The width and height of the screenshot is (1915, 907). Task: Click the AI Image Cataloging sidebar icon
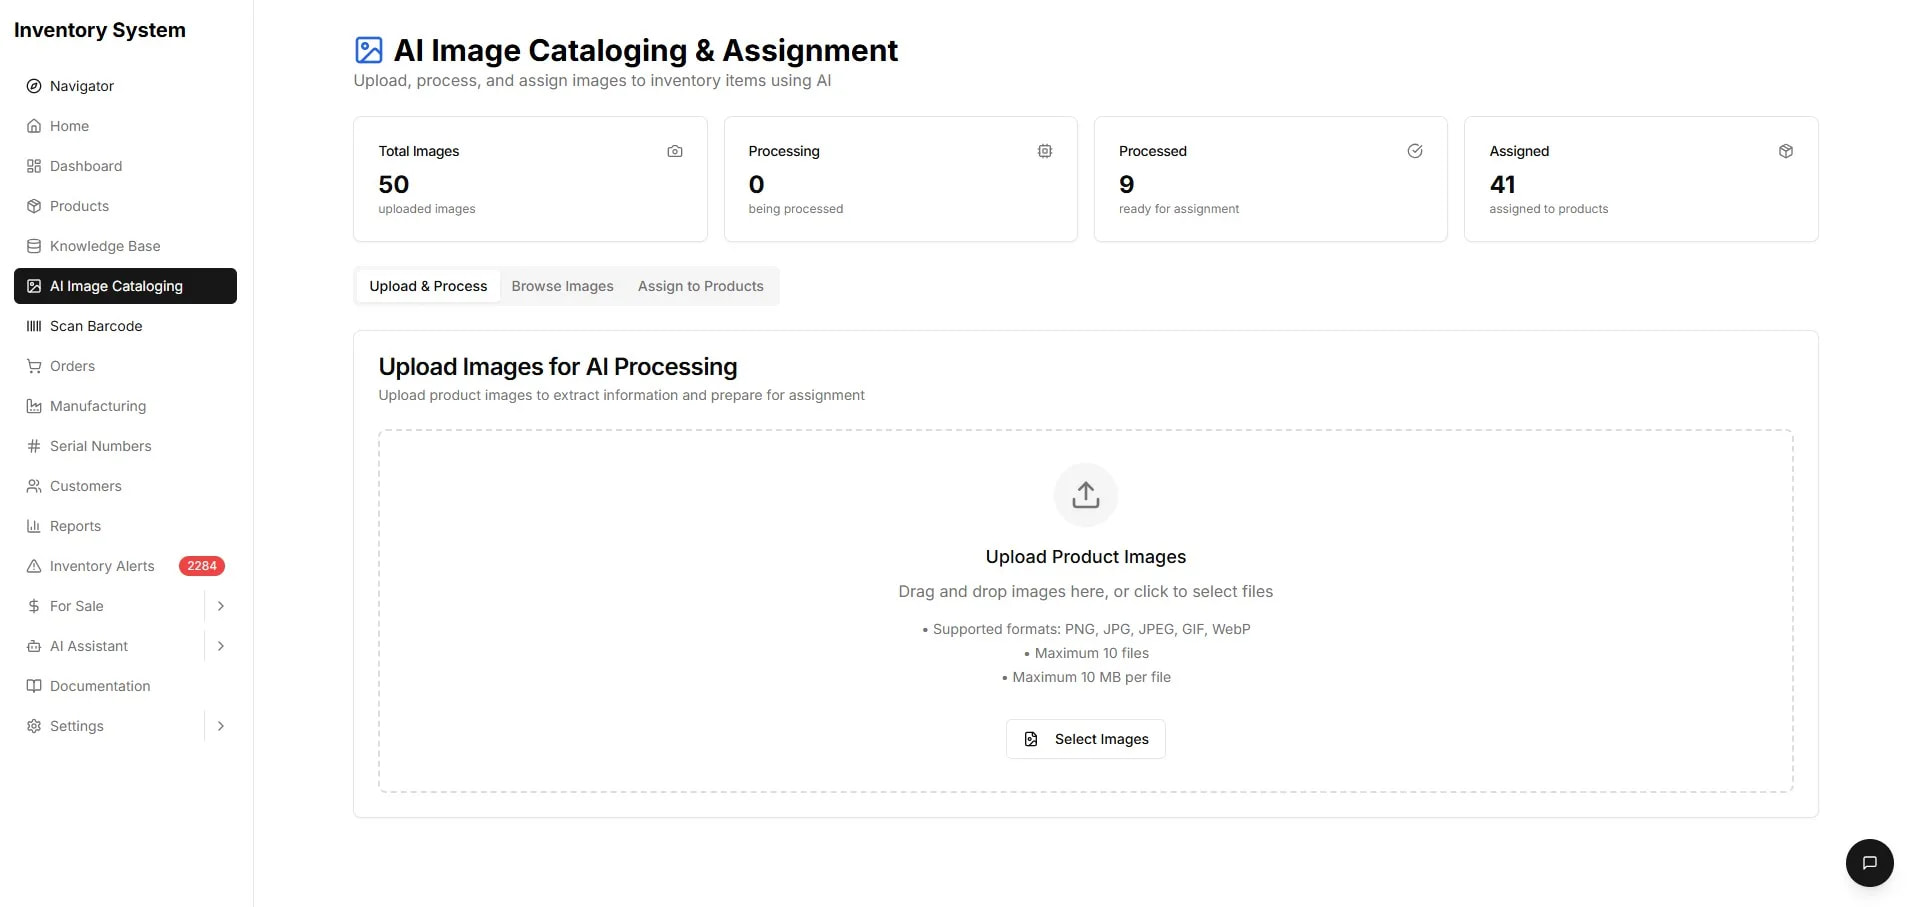[x=34, y=286]
